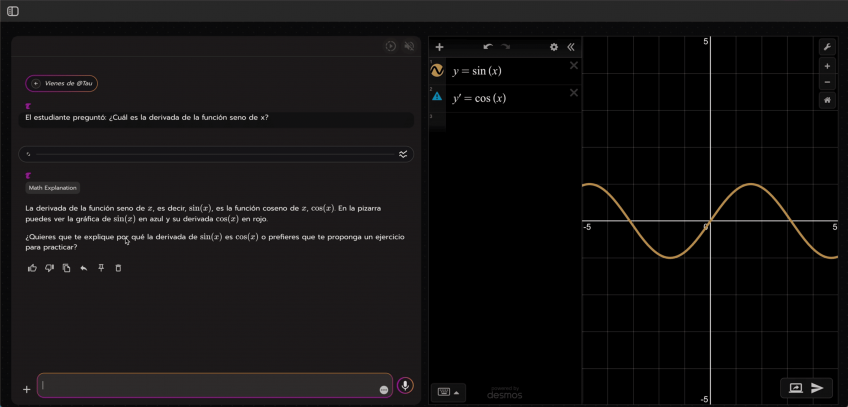The height and width of the screenshot is (407, 848).
Task: Reset graph to default home view
Action: (827, 100)
